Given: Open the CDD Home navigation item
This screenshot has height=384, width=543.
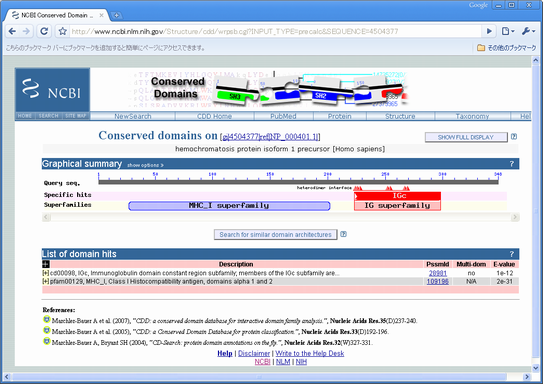Looking at the screenshot, I should point(214,116).
